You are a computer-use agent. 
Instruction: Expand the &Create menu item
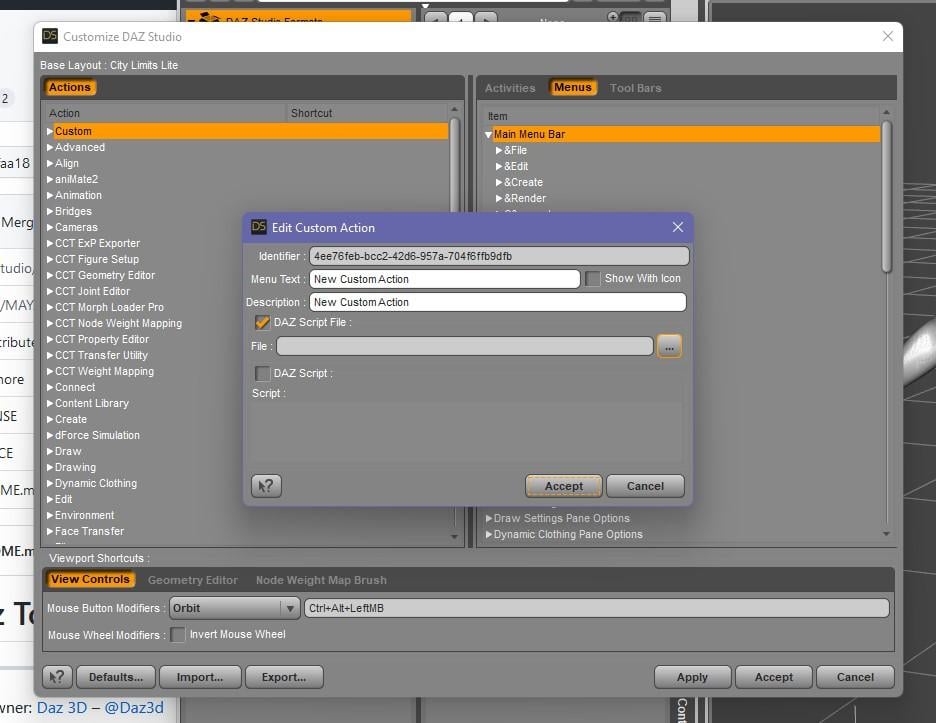pos(499,183)
